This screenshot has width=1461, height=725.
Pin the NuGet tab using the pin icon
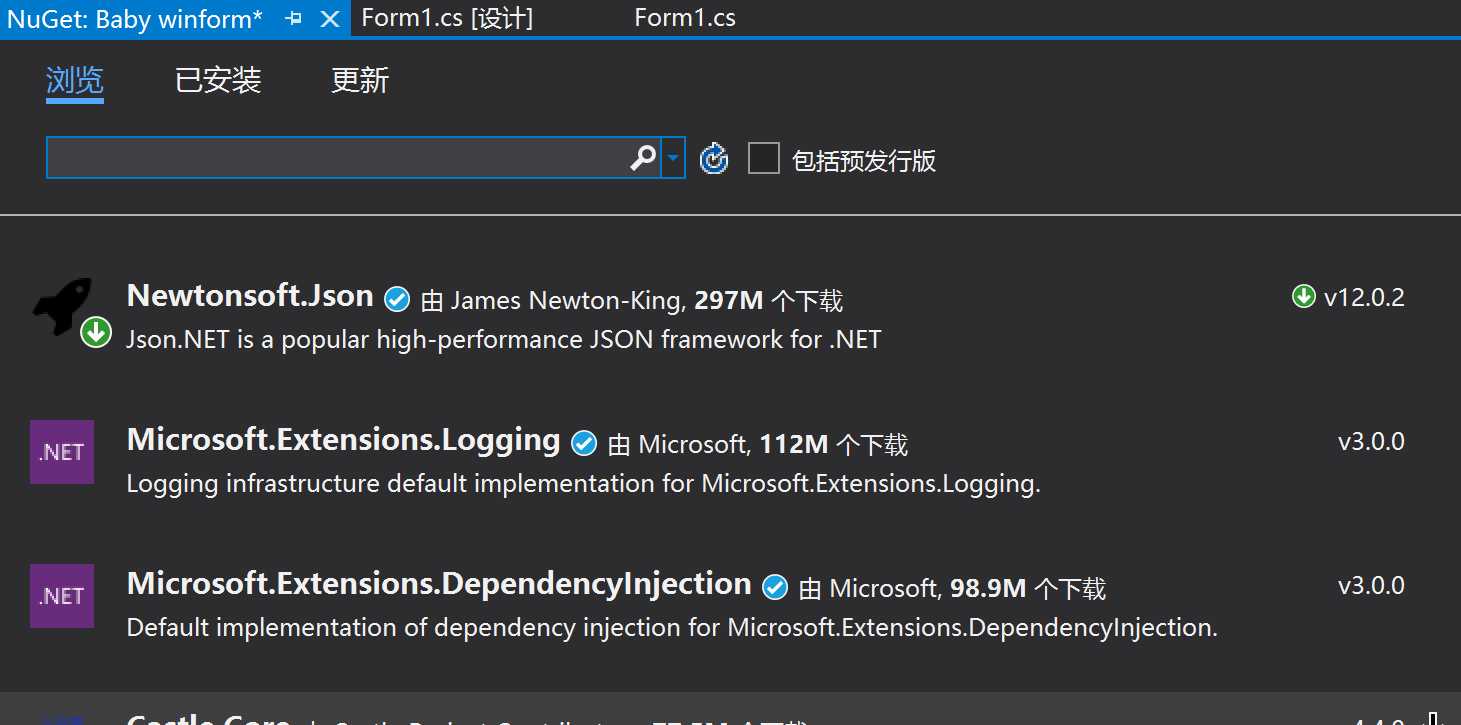pos(293,18)
